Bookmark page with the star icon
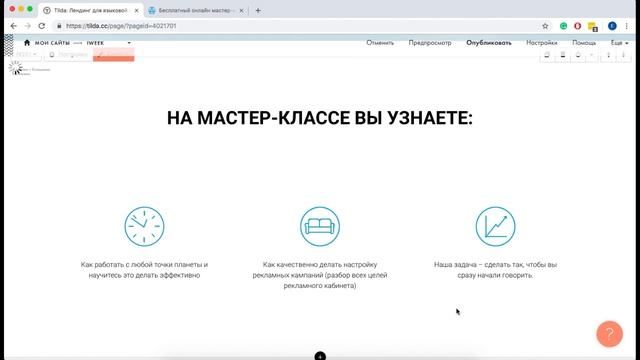640x360 pixels. (545, 26)
